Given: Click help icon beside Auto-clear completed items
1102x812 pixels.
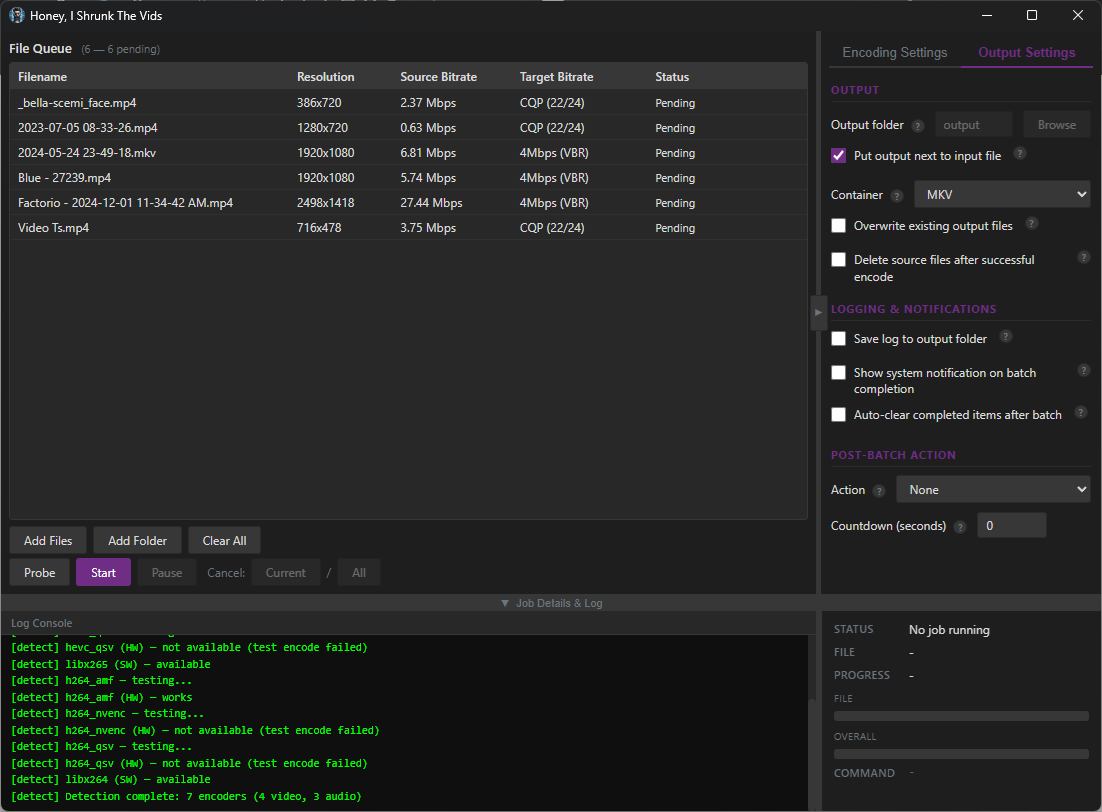Looking at the screenshot, I should [1080, 412].
